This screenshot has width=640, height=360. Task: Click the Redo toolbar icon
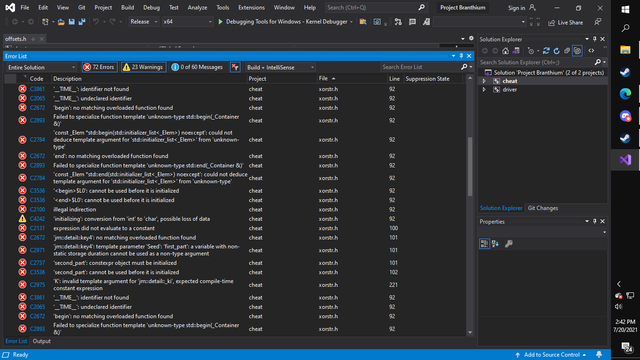(x=112, y=22)
